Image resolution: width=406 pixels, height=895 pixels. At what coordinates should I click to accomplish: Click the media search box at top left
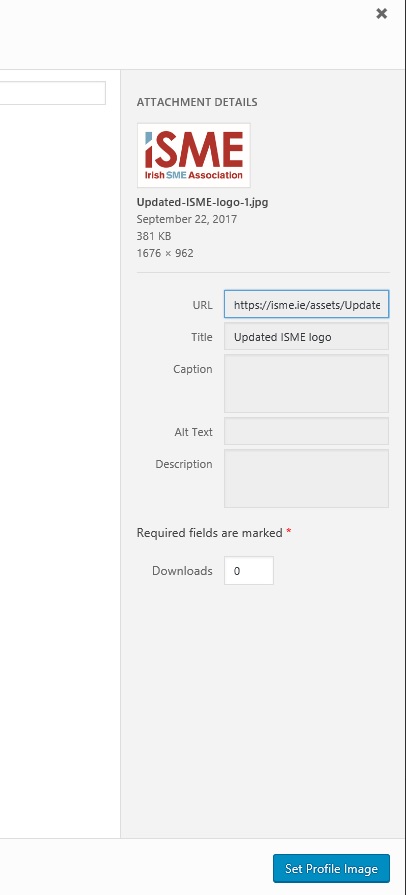(53, 93)
